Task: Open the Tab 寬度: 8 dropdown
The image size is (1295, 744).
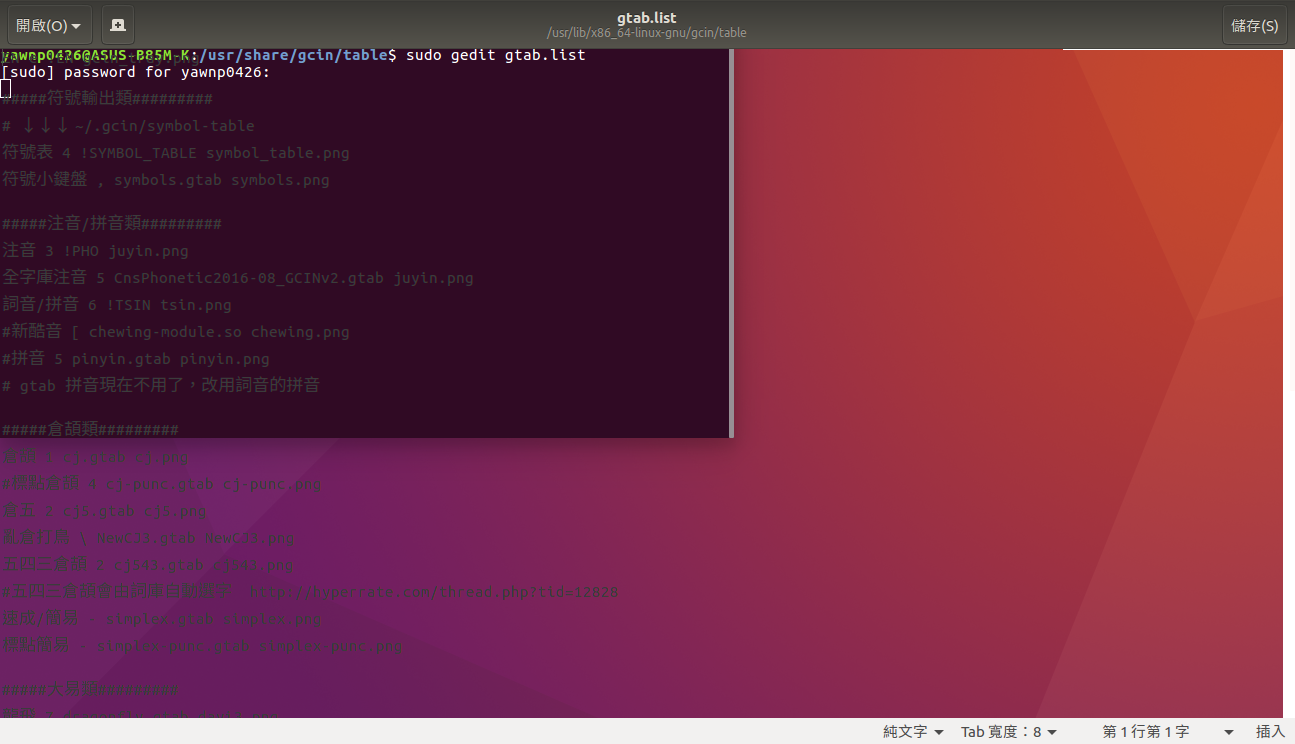Action: coord(1008,732)
